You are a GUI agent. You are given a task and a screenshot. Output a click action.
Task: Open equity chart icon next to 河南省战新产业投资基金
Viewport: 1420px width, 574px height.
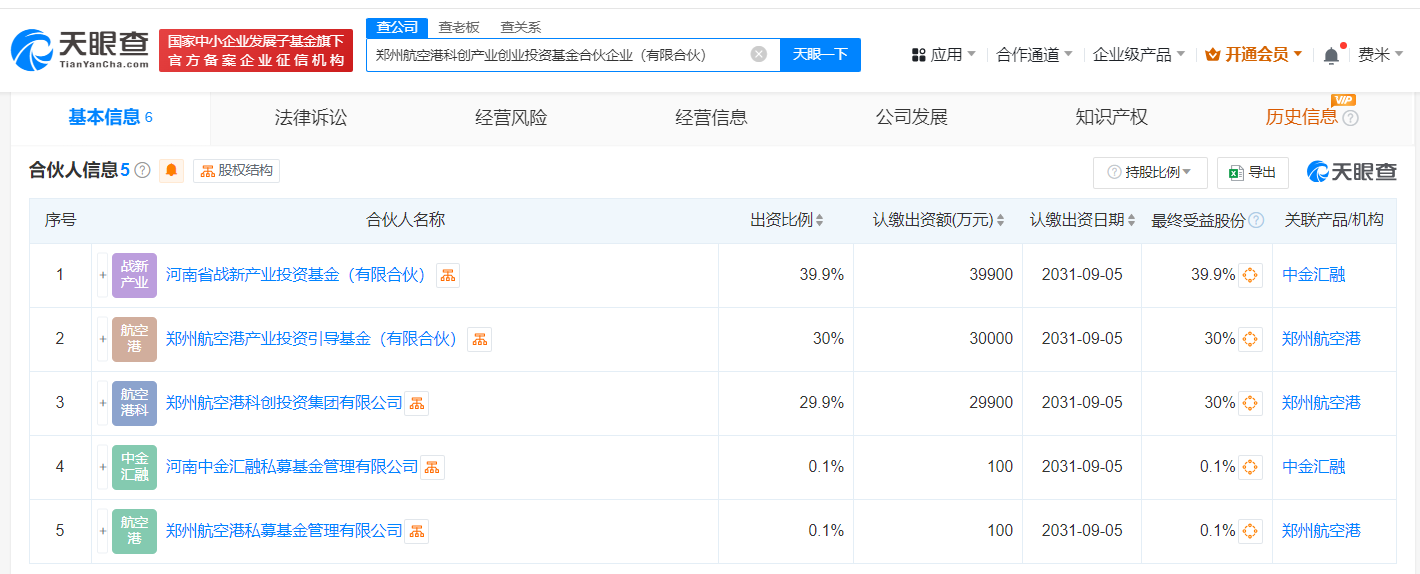448,275
